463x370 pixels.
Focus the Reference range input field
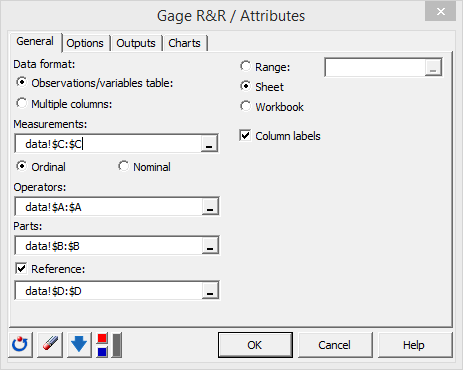[x=108, y=291]
